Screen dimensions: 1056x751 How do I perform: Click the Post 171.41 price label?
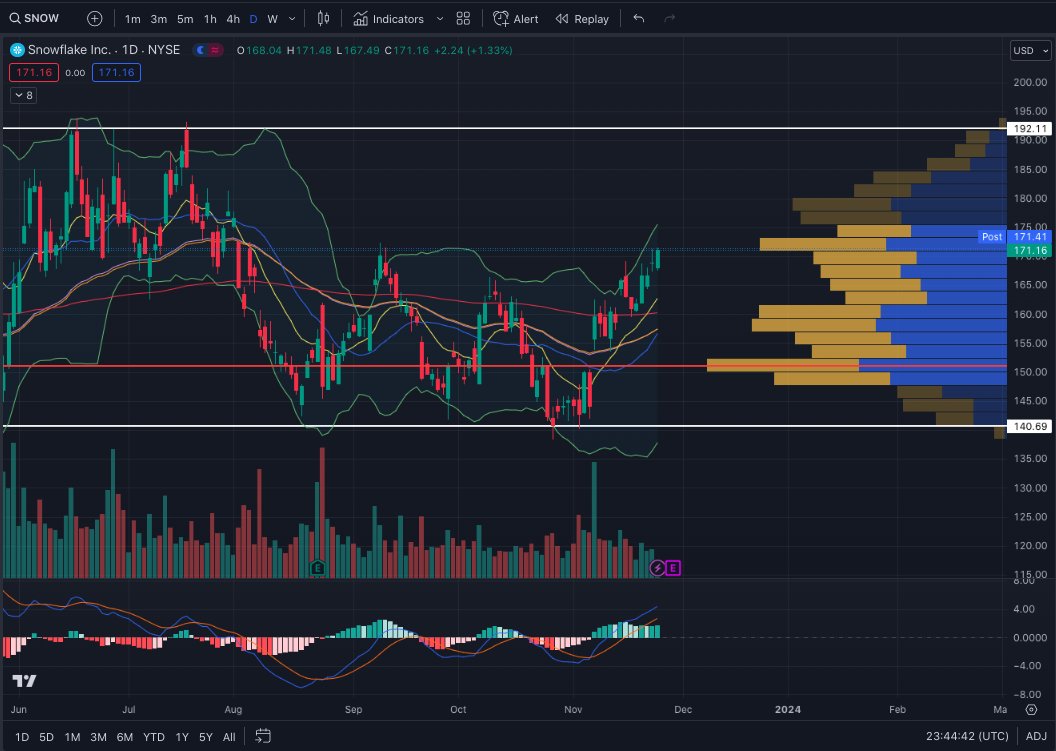click(1015, 236)
